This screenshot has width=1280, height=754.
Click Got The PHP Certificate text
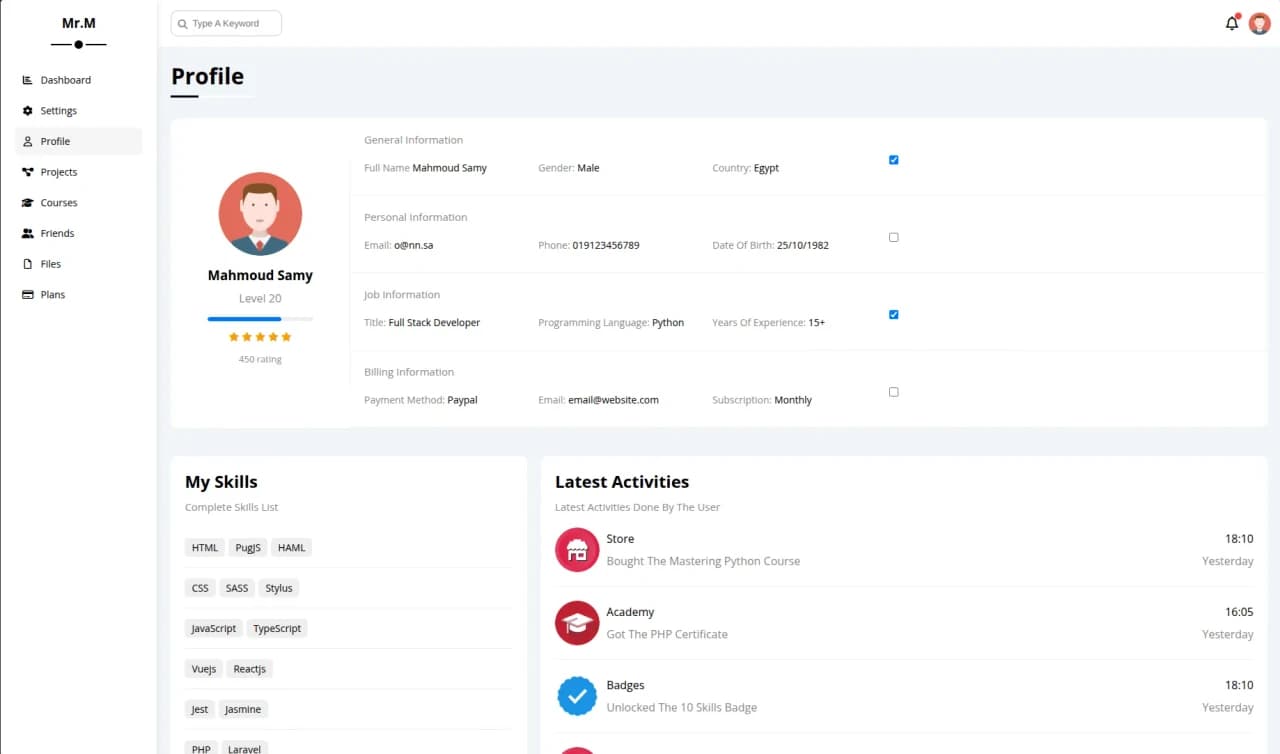point(667,634)
